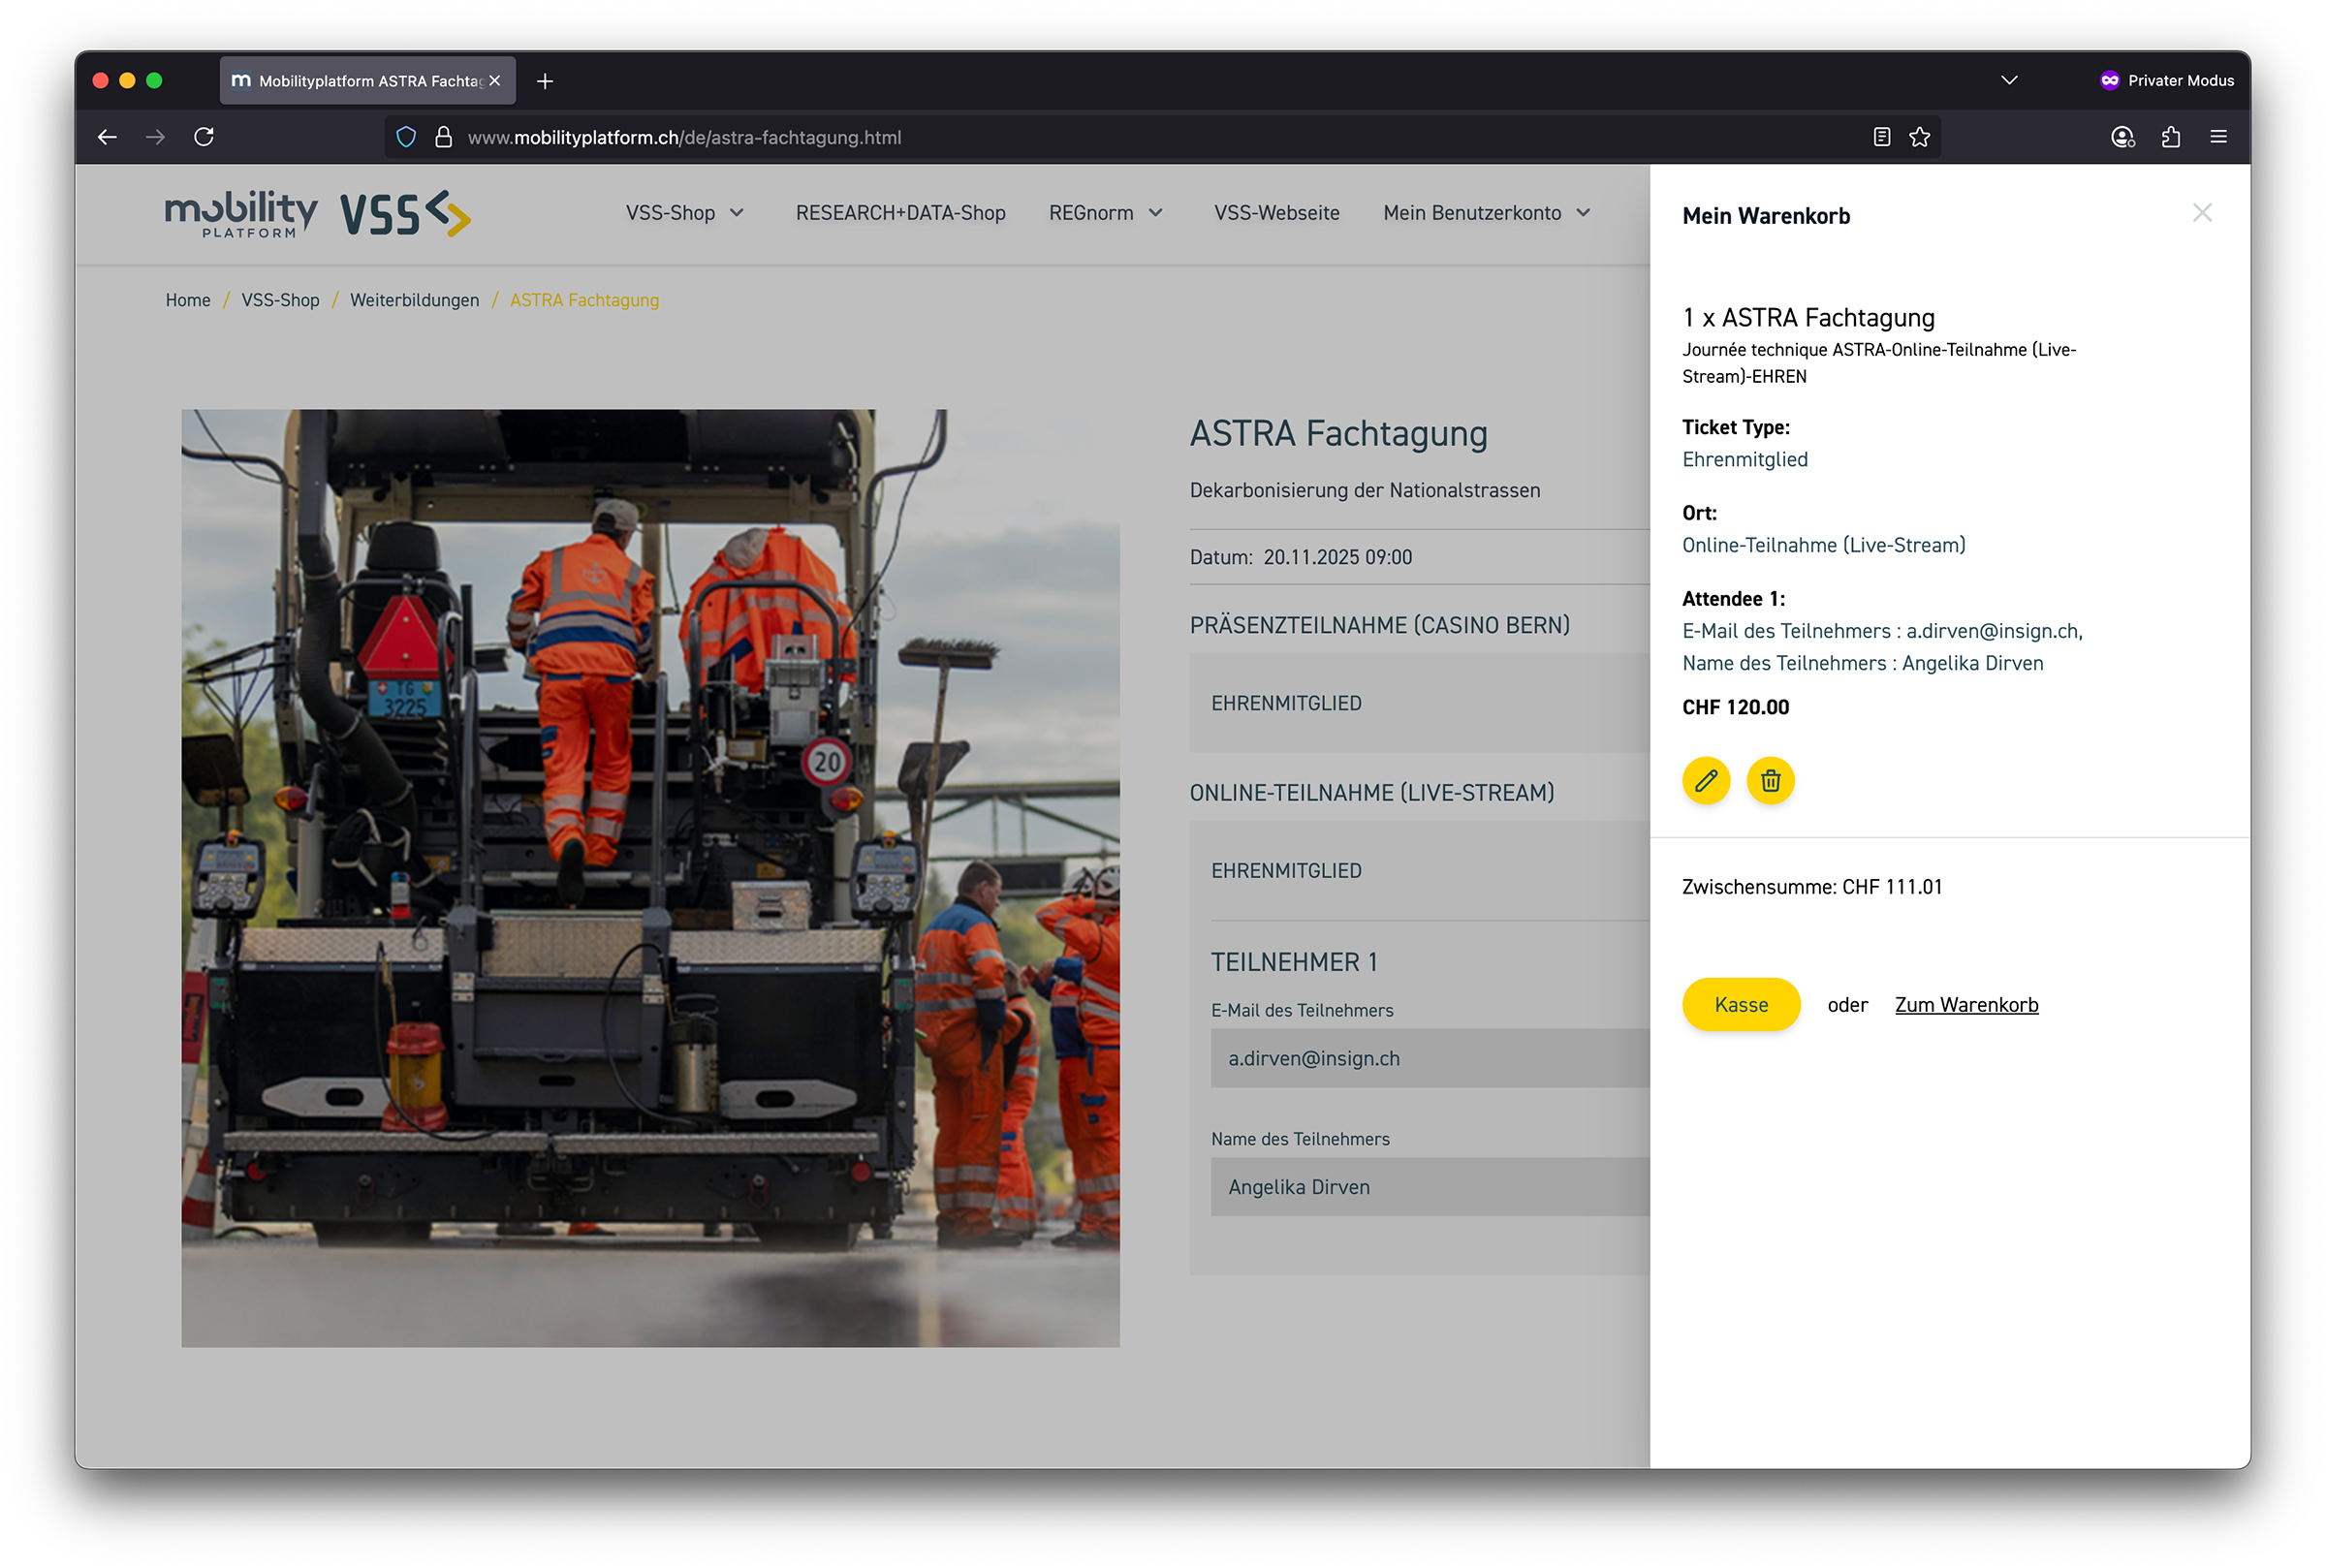2326x1568 pixels.
Task: Click the 'TEILNEHMER 1' heading
Action: click(x=1294, y=963)
